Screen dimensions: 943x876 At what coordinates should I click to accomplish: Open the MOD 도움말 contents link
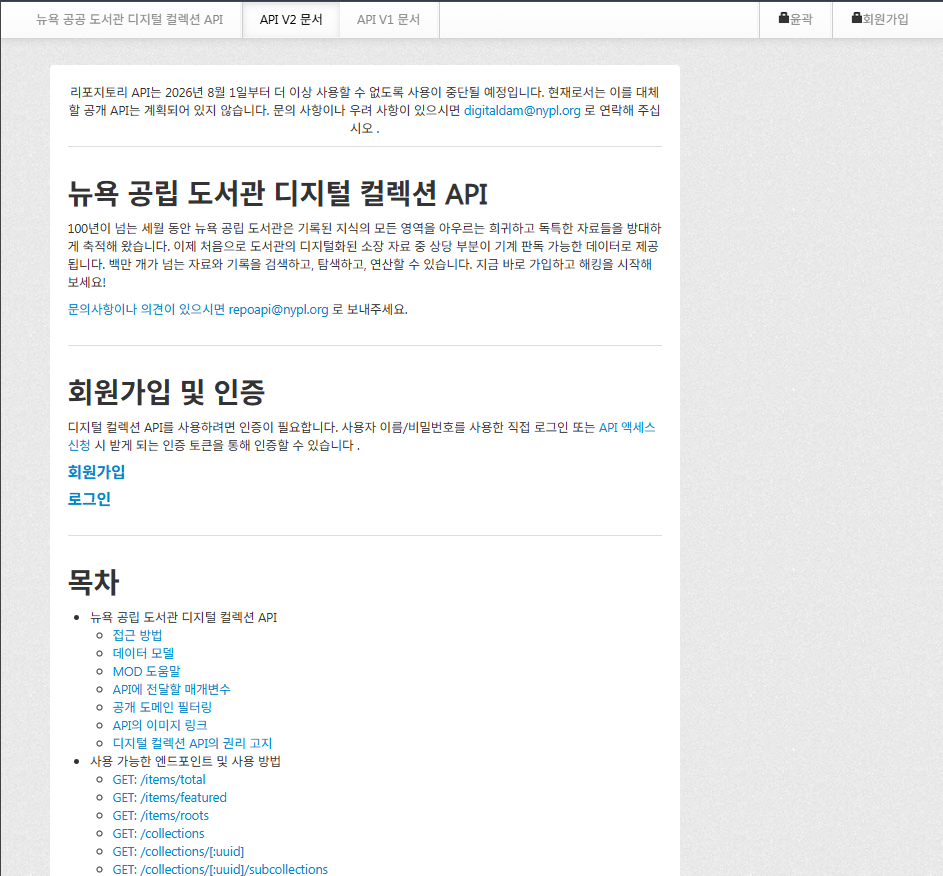(146, 671)
